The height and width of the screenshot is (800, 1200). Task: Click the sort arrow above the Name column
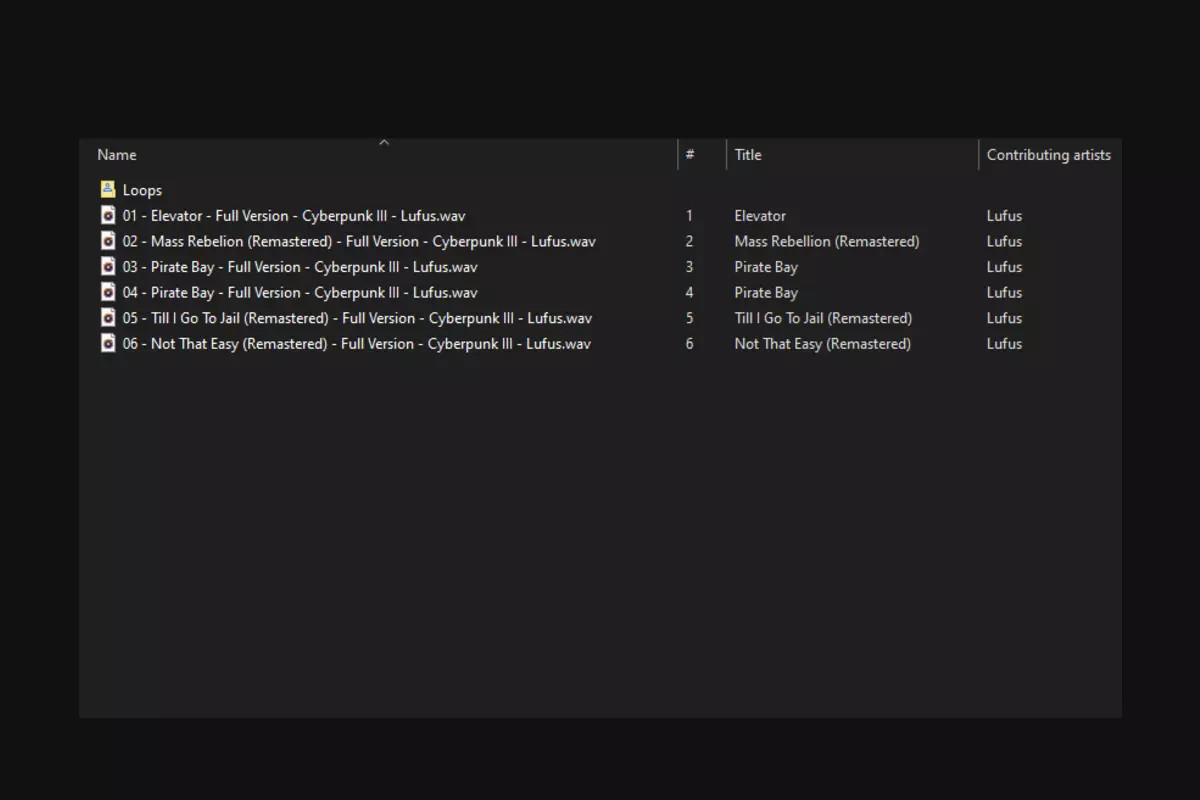coord(384,143)
